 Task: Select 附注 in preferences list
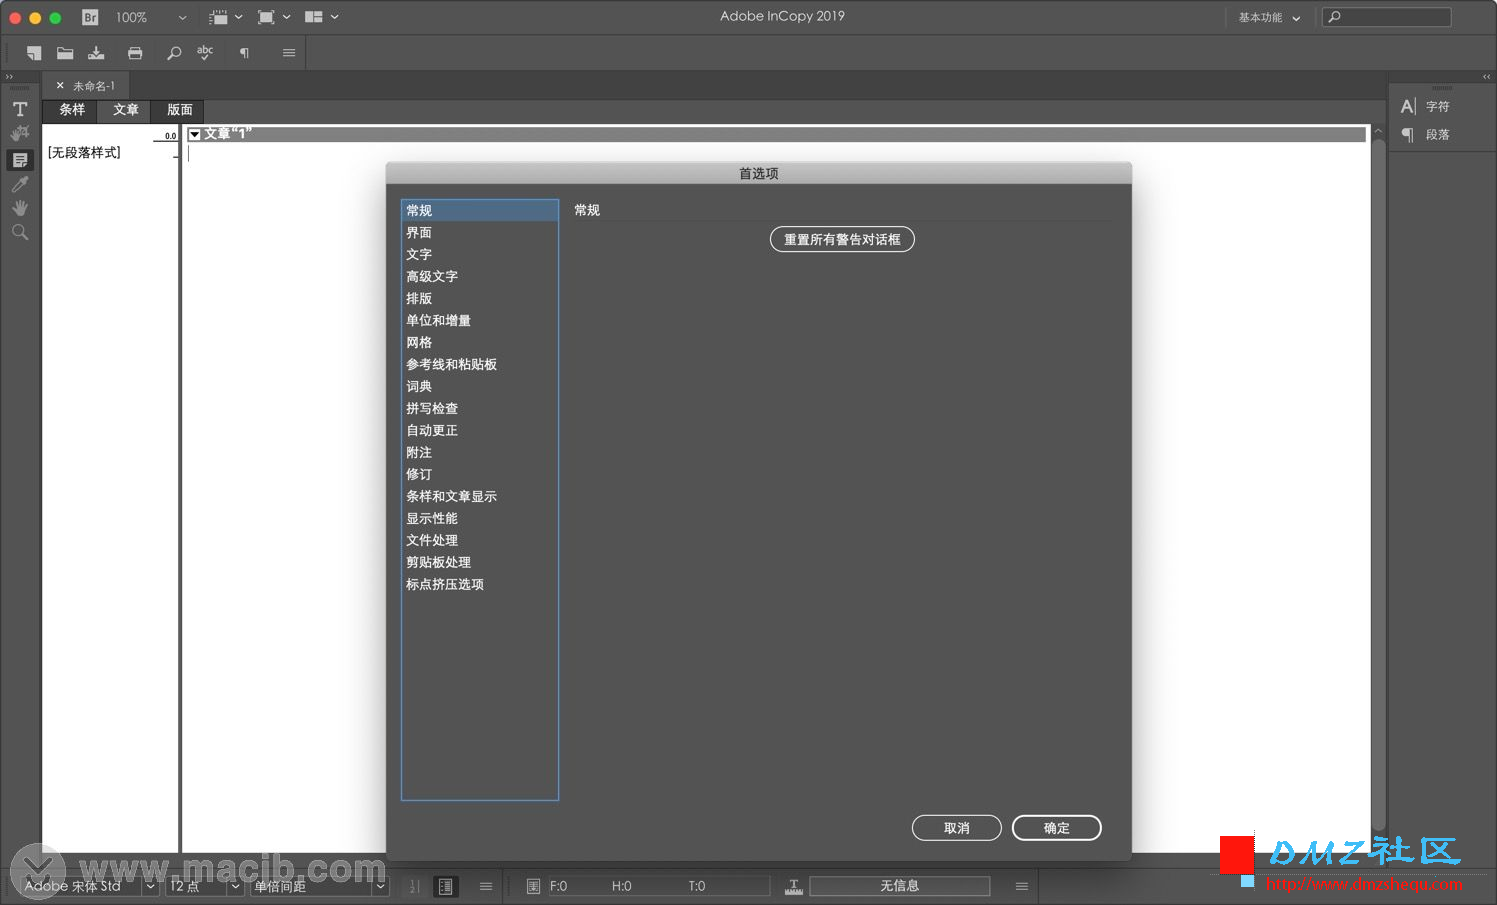point(480,452)
